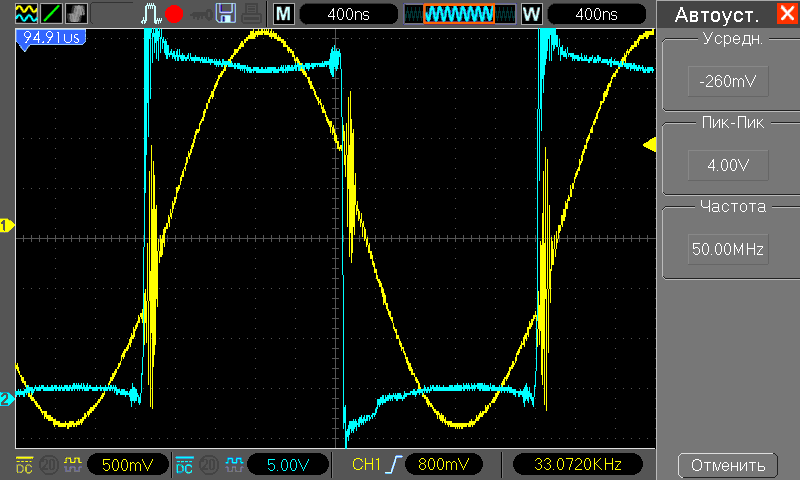This screenshot has width=800, height=480.
Task: Close the Автоуст. menu panel
Action: point(784,14)
